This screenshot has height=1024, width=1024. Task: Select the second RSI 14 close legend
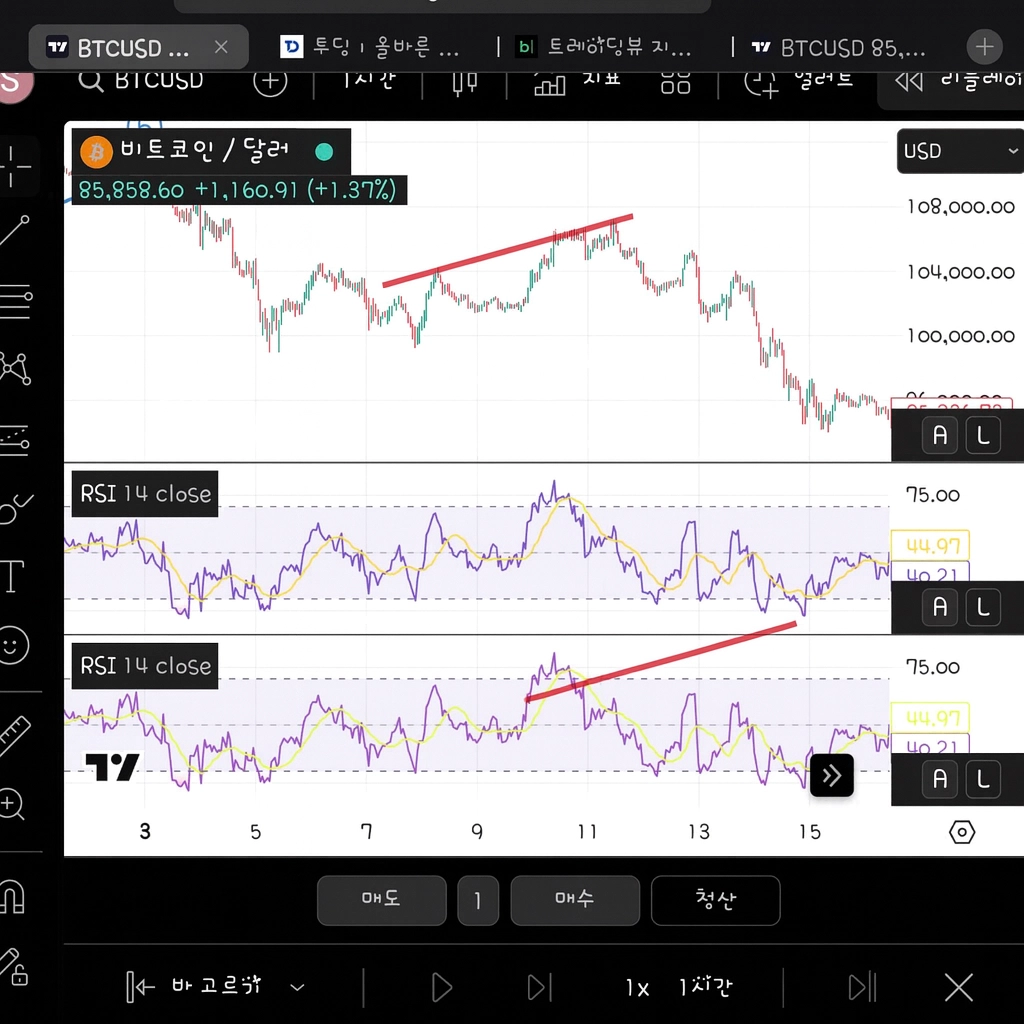(145, 666)
